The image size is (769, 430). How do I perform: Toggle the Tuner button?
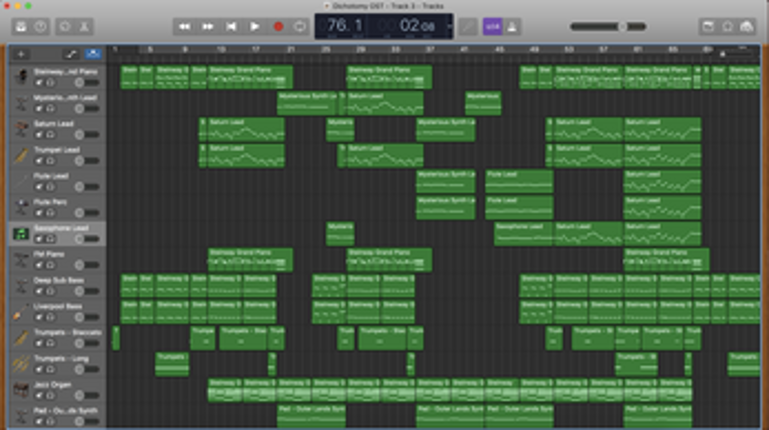[x=468, y=26]
